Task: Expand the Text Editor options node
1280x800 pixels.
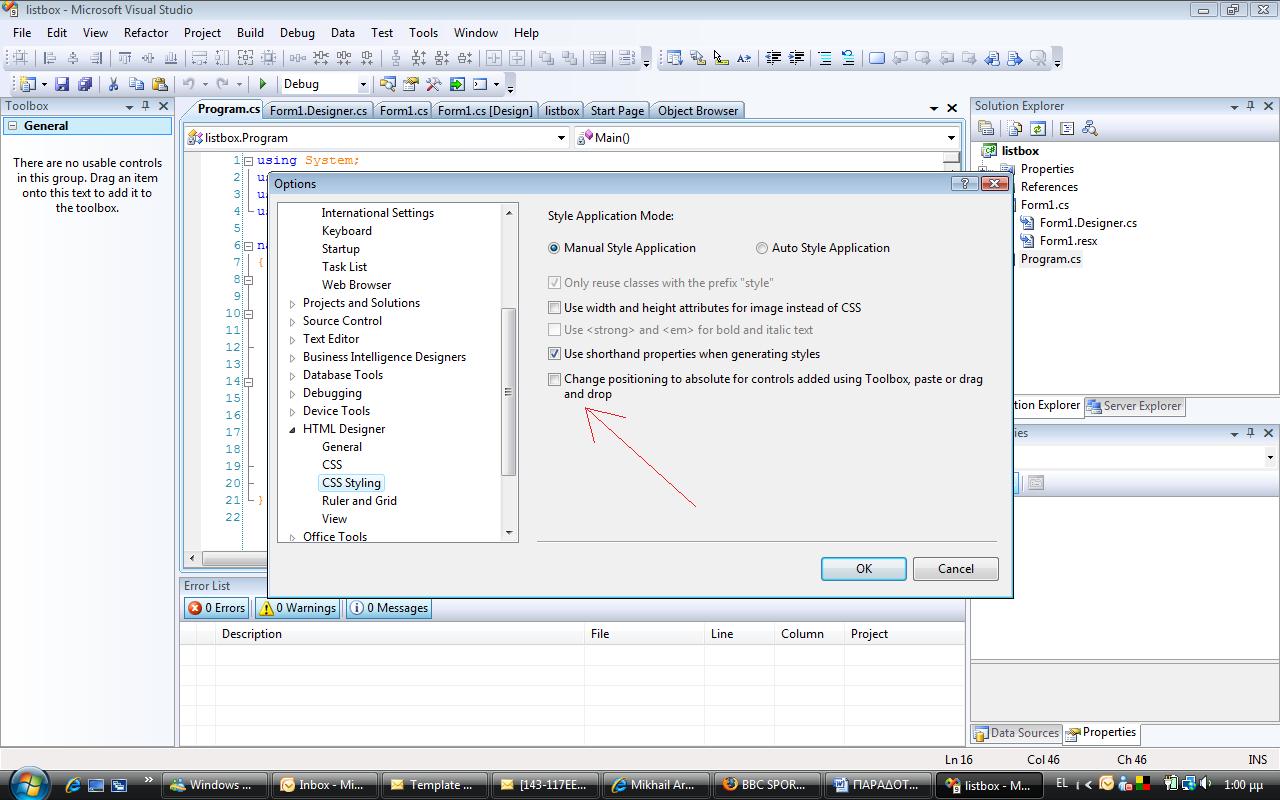Action: click(292, 340)
